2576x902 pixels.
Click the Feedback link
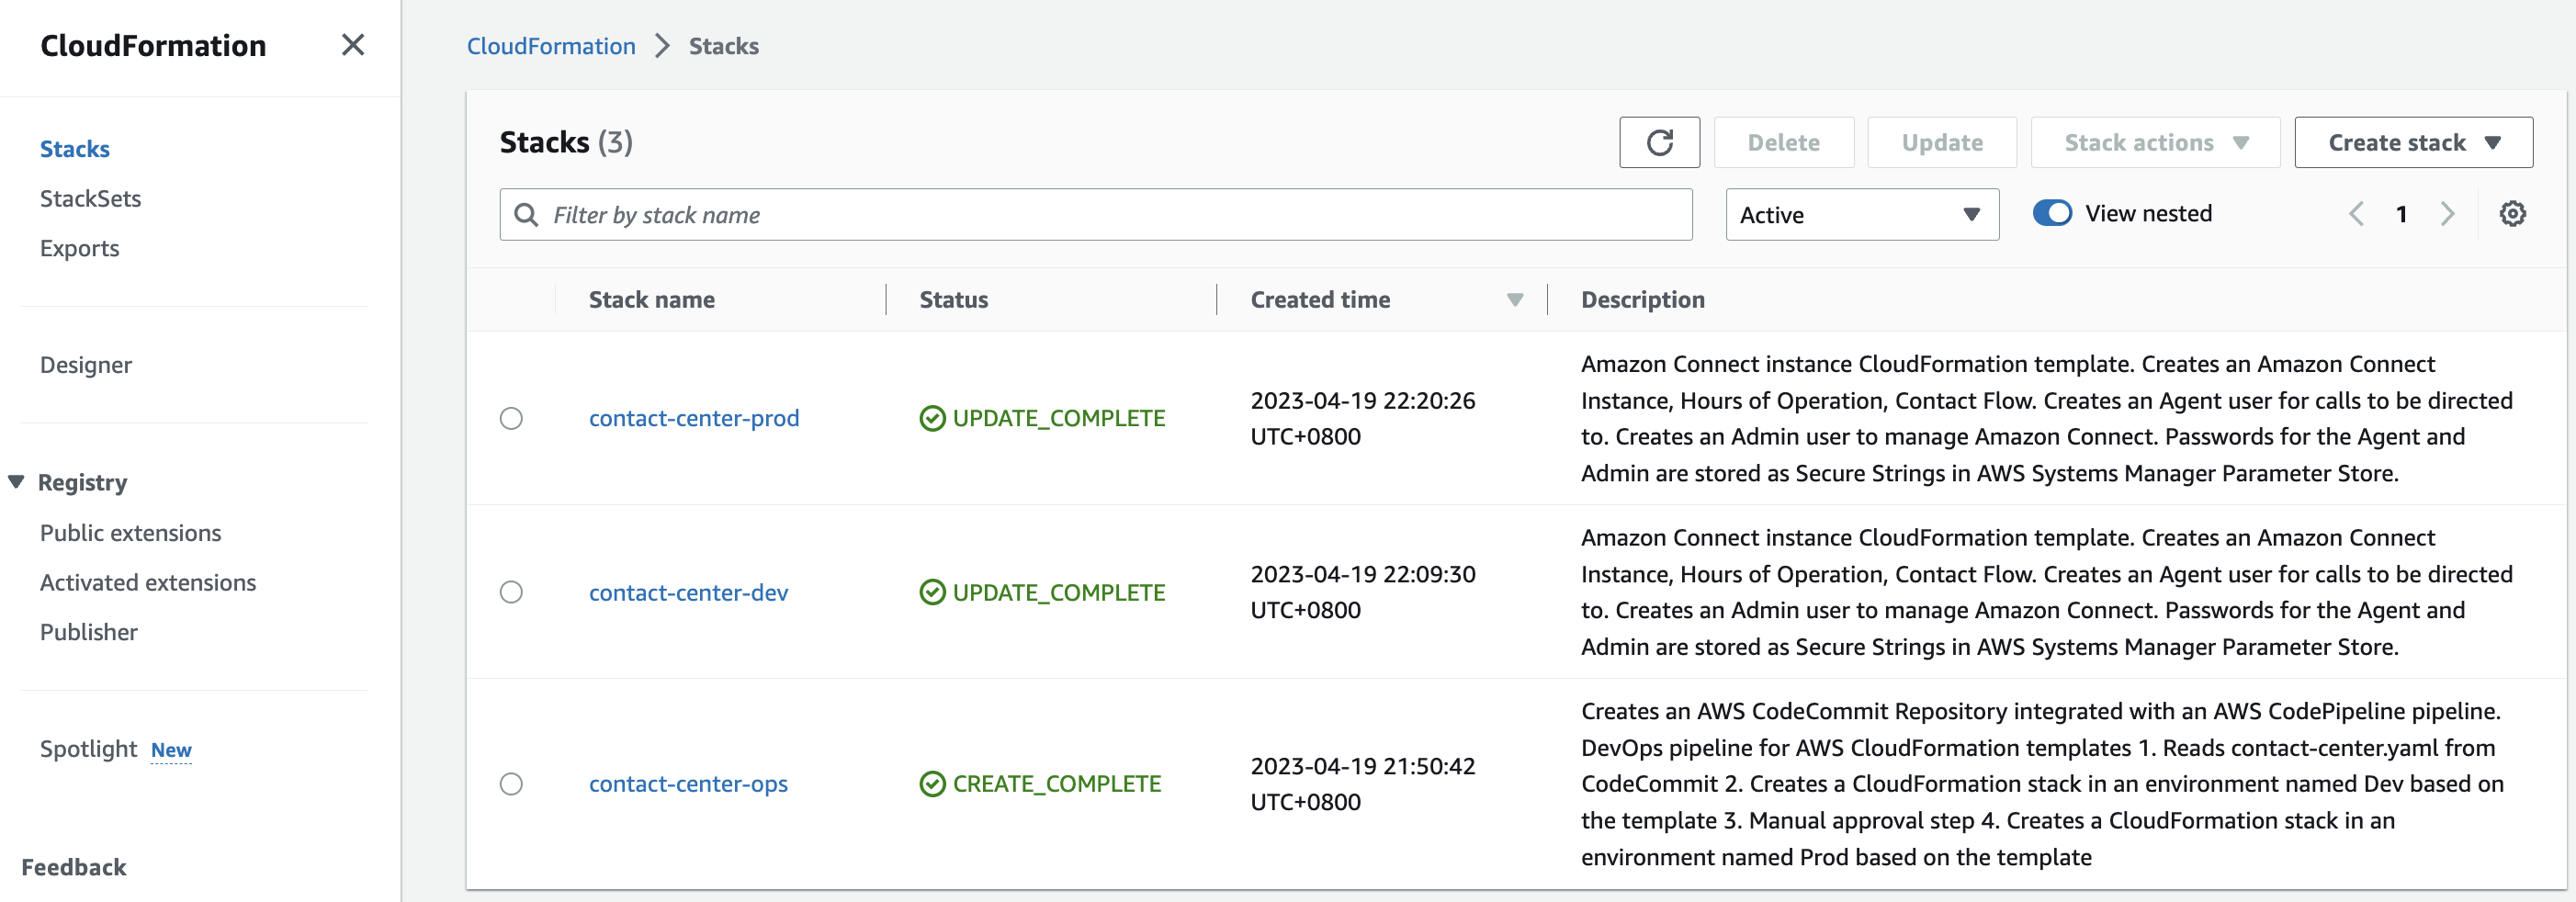(x=74, y=867)
